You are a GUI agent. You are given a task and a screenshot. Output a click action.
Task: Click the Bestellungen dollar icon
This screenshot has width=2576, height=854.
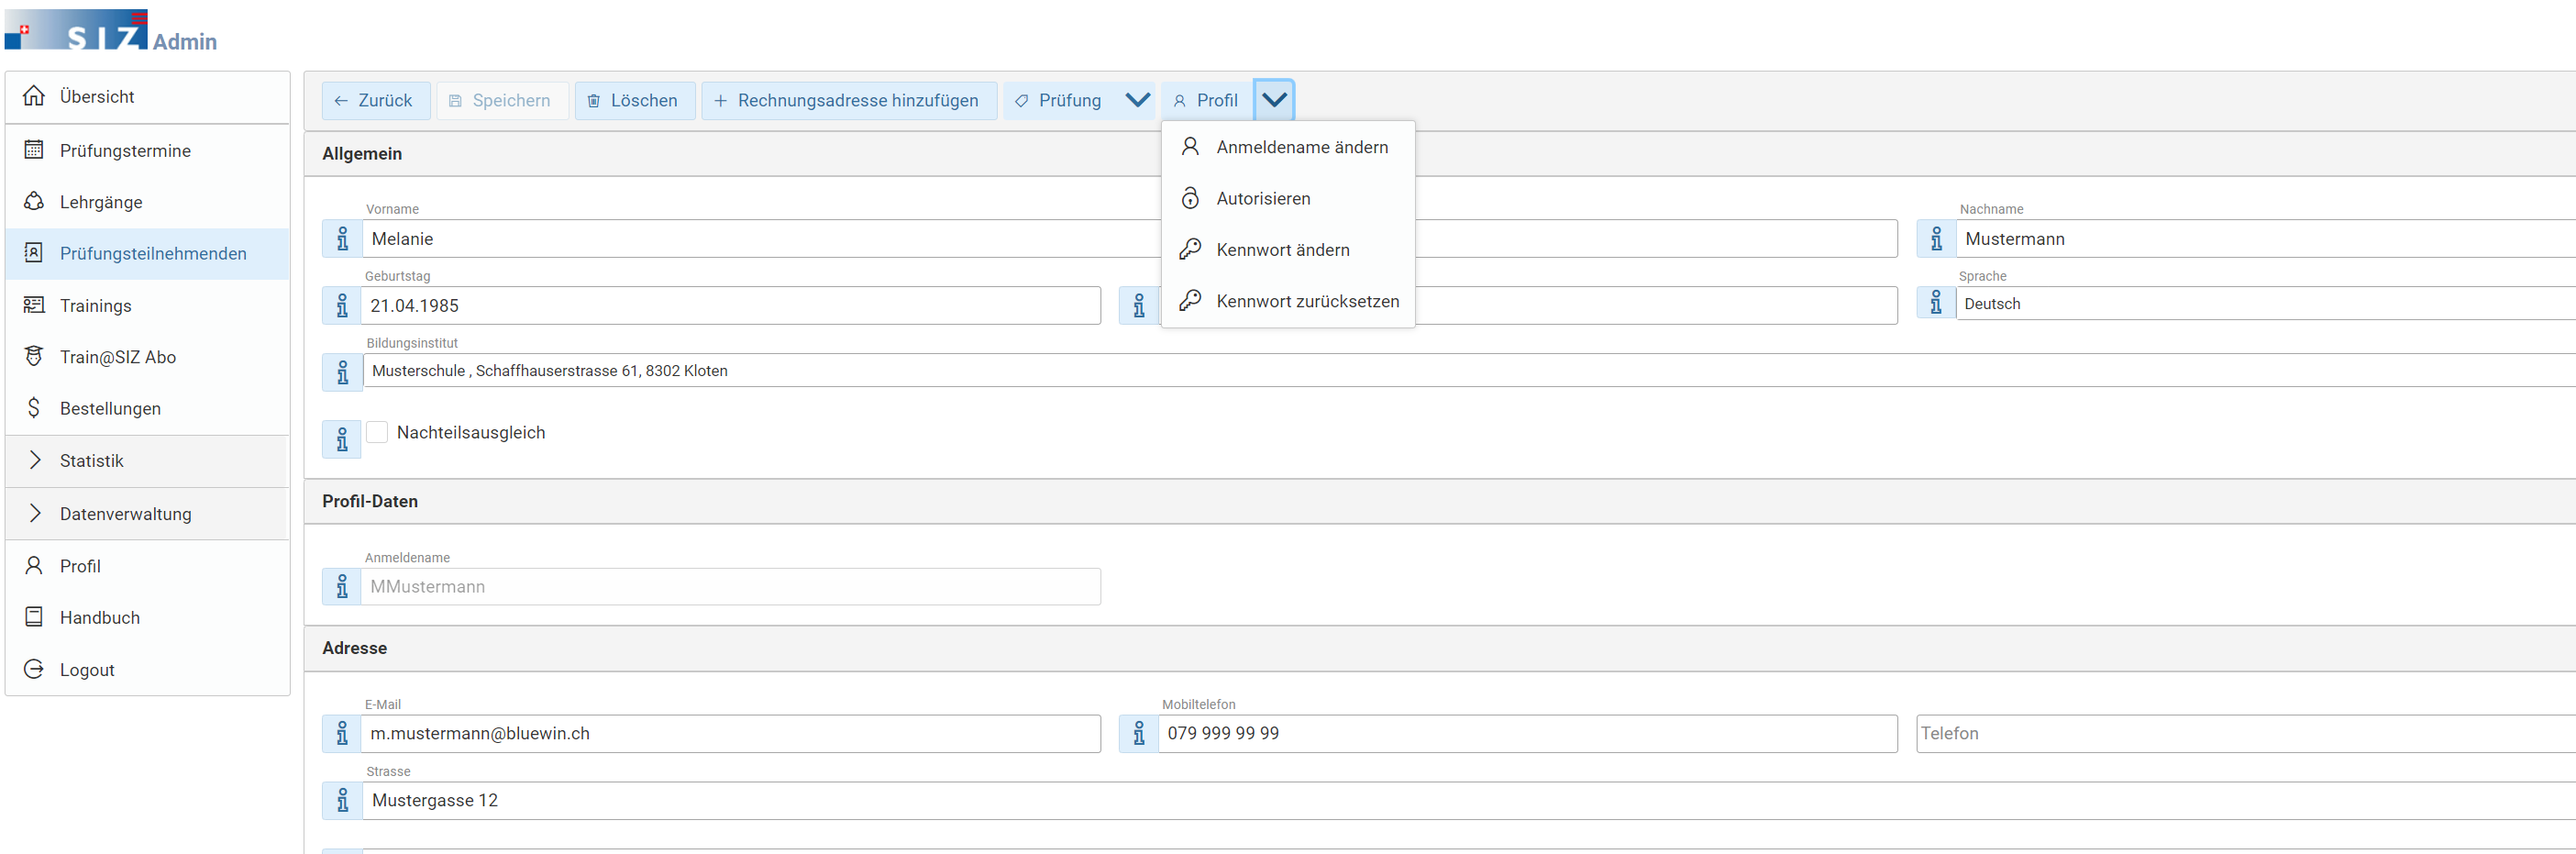pos(34,408)
